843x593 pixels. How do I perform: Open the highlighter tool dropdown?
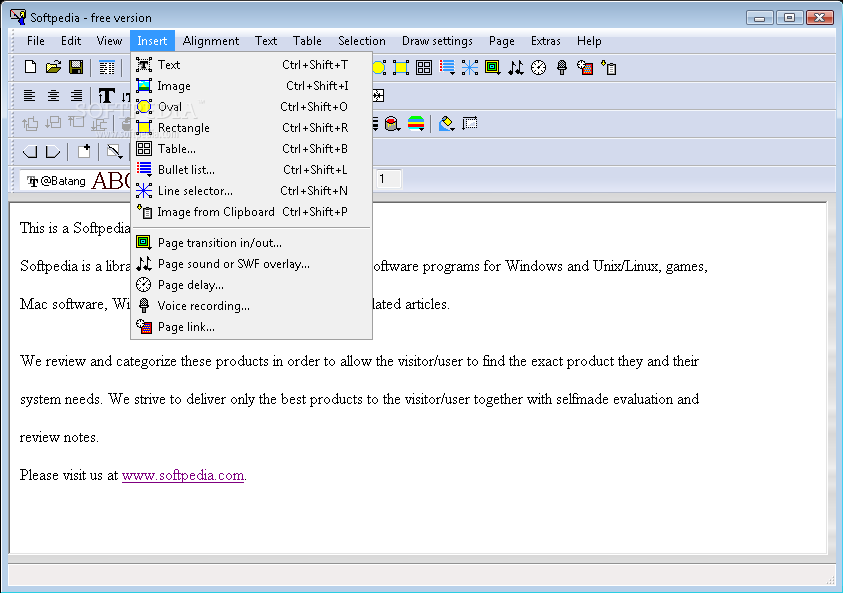pos(446,124)
